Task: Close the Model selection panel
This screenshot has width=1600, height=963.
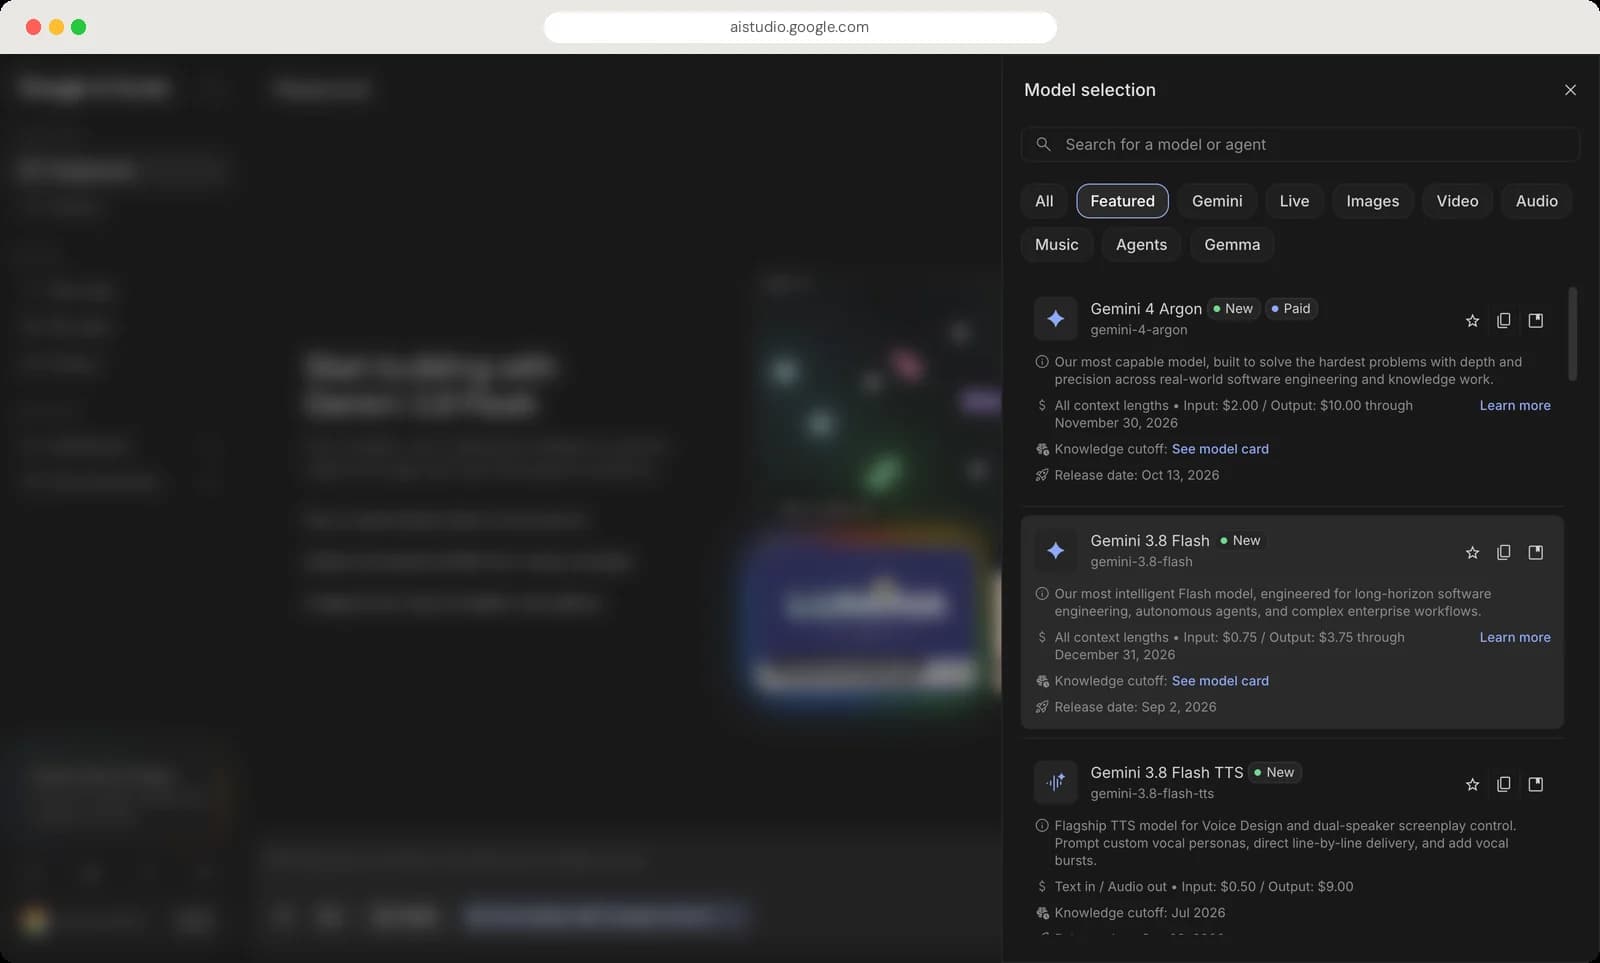Action: [1570, 90]
